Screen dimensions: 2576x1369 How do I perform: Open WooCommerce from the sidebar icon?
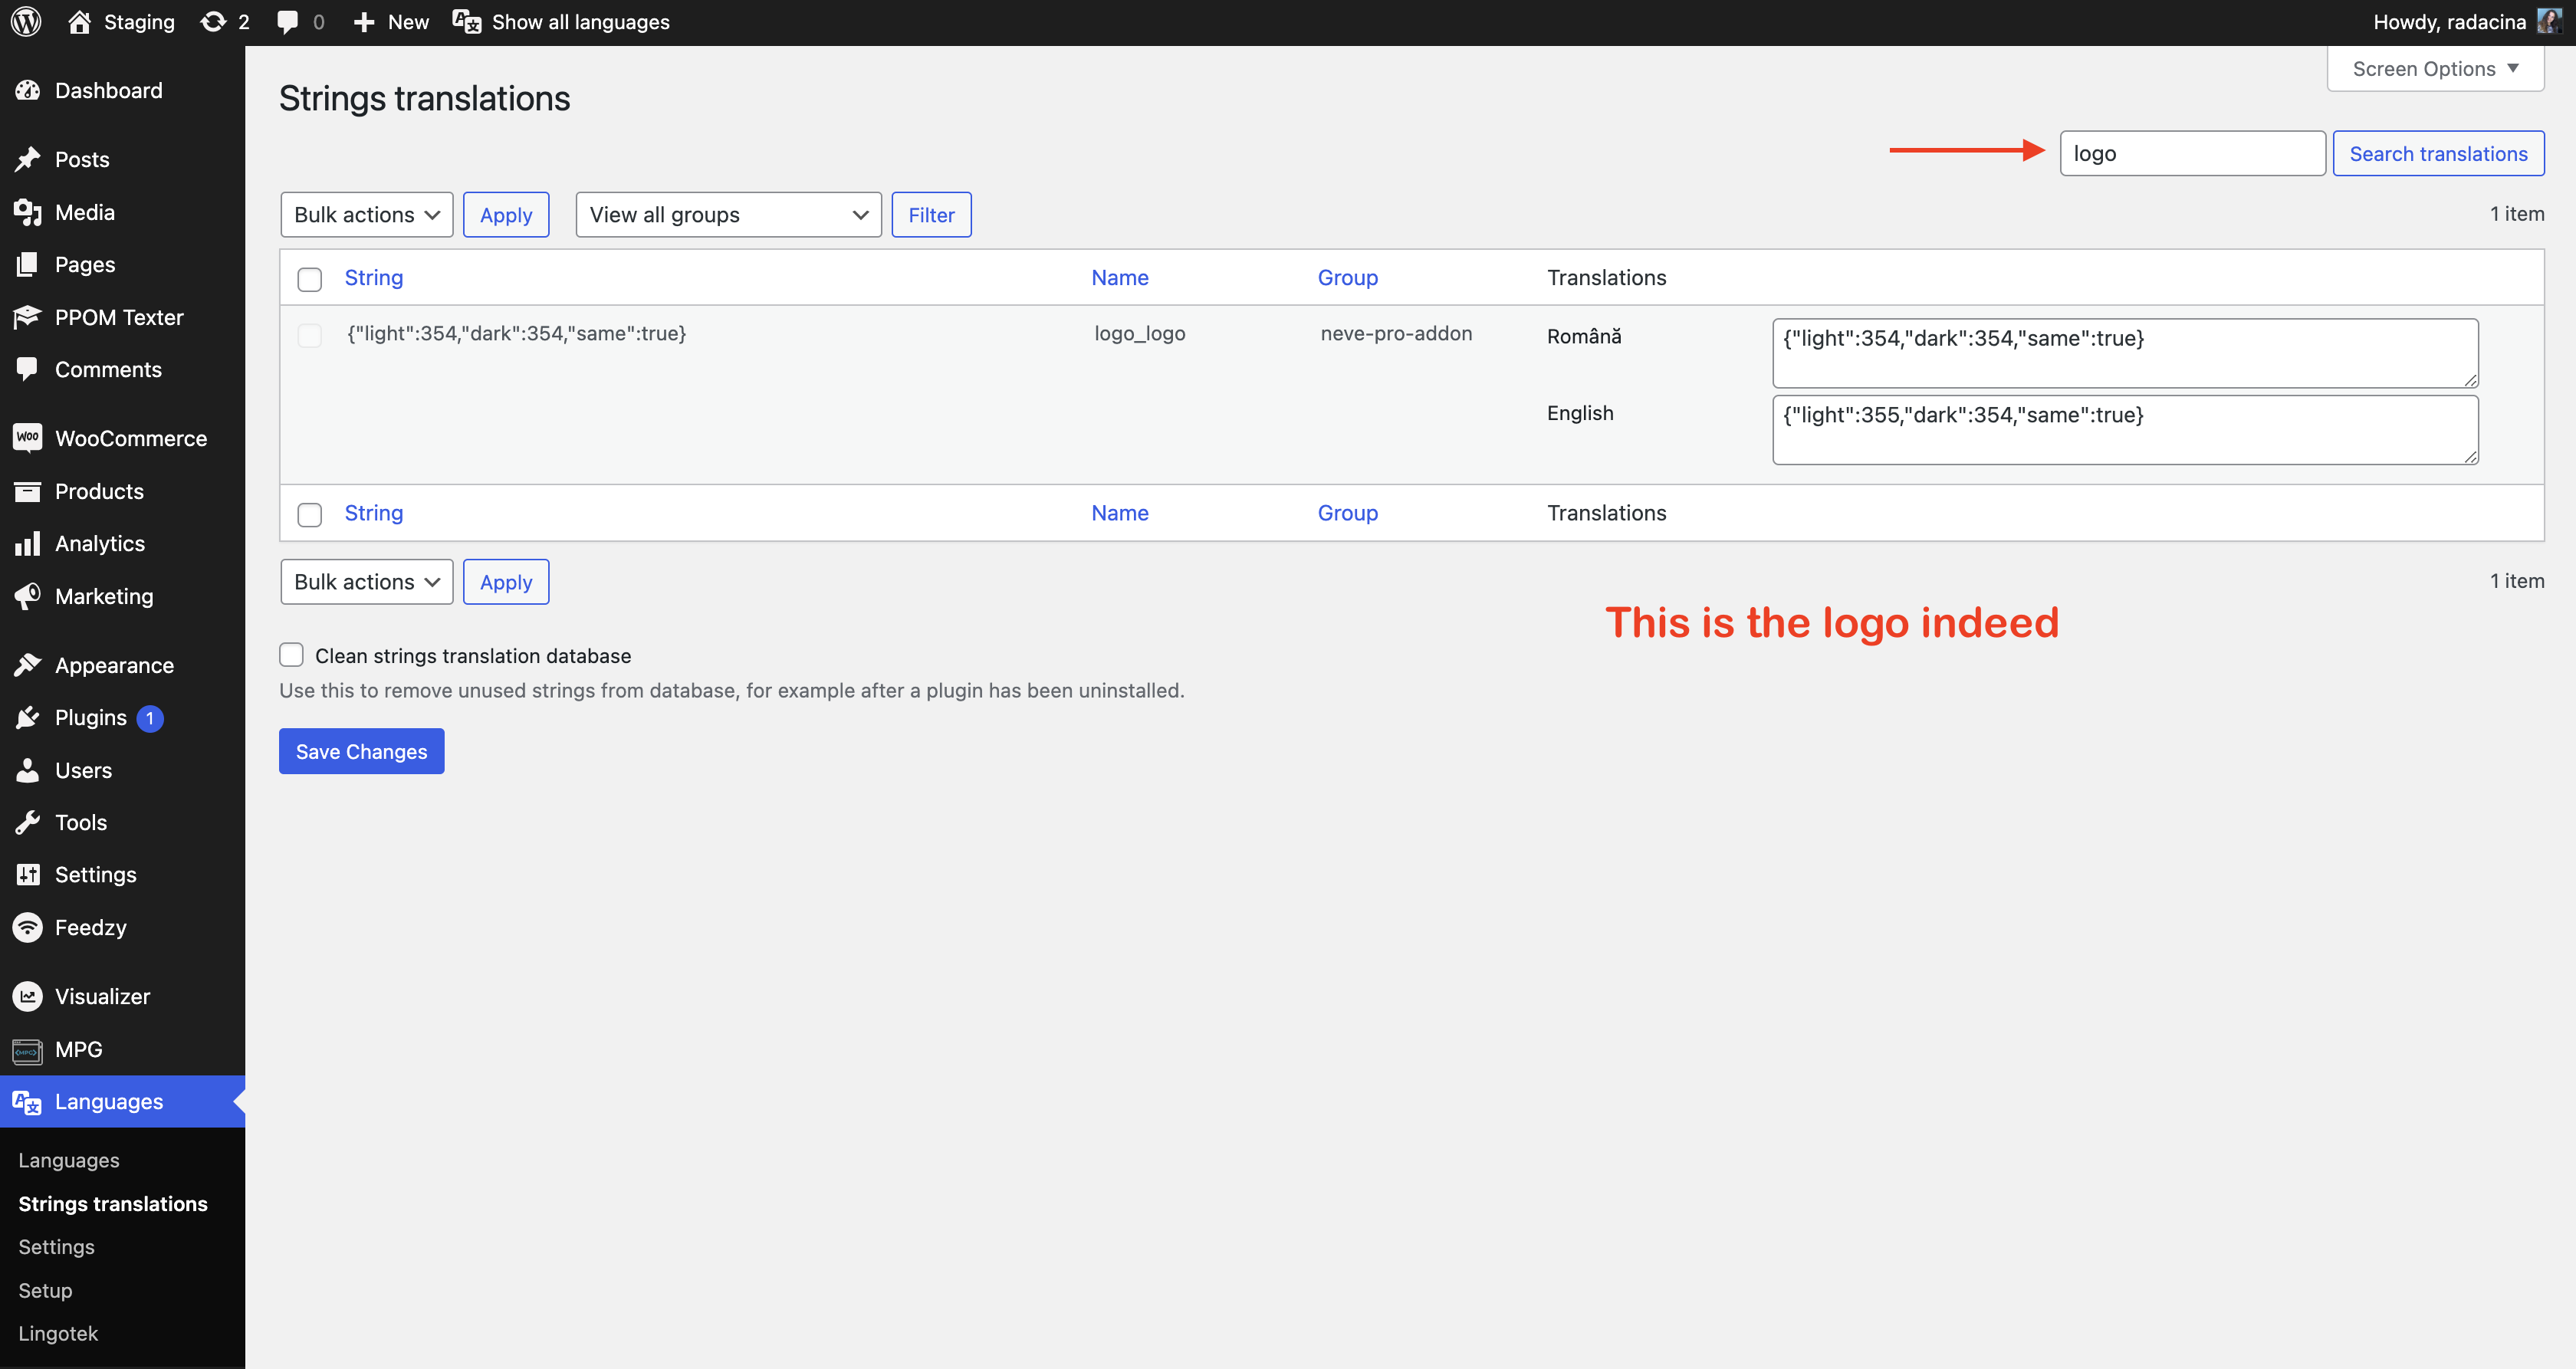tap(27, 438)
